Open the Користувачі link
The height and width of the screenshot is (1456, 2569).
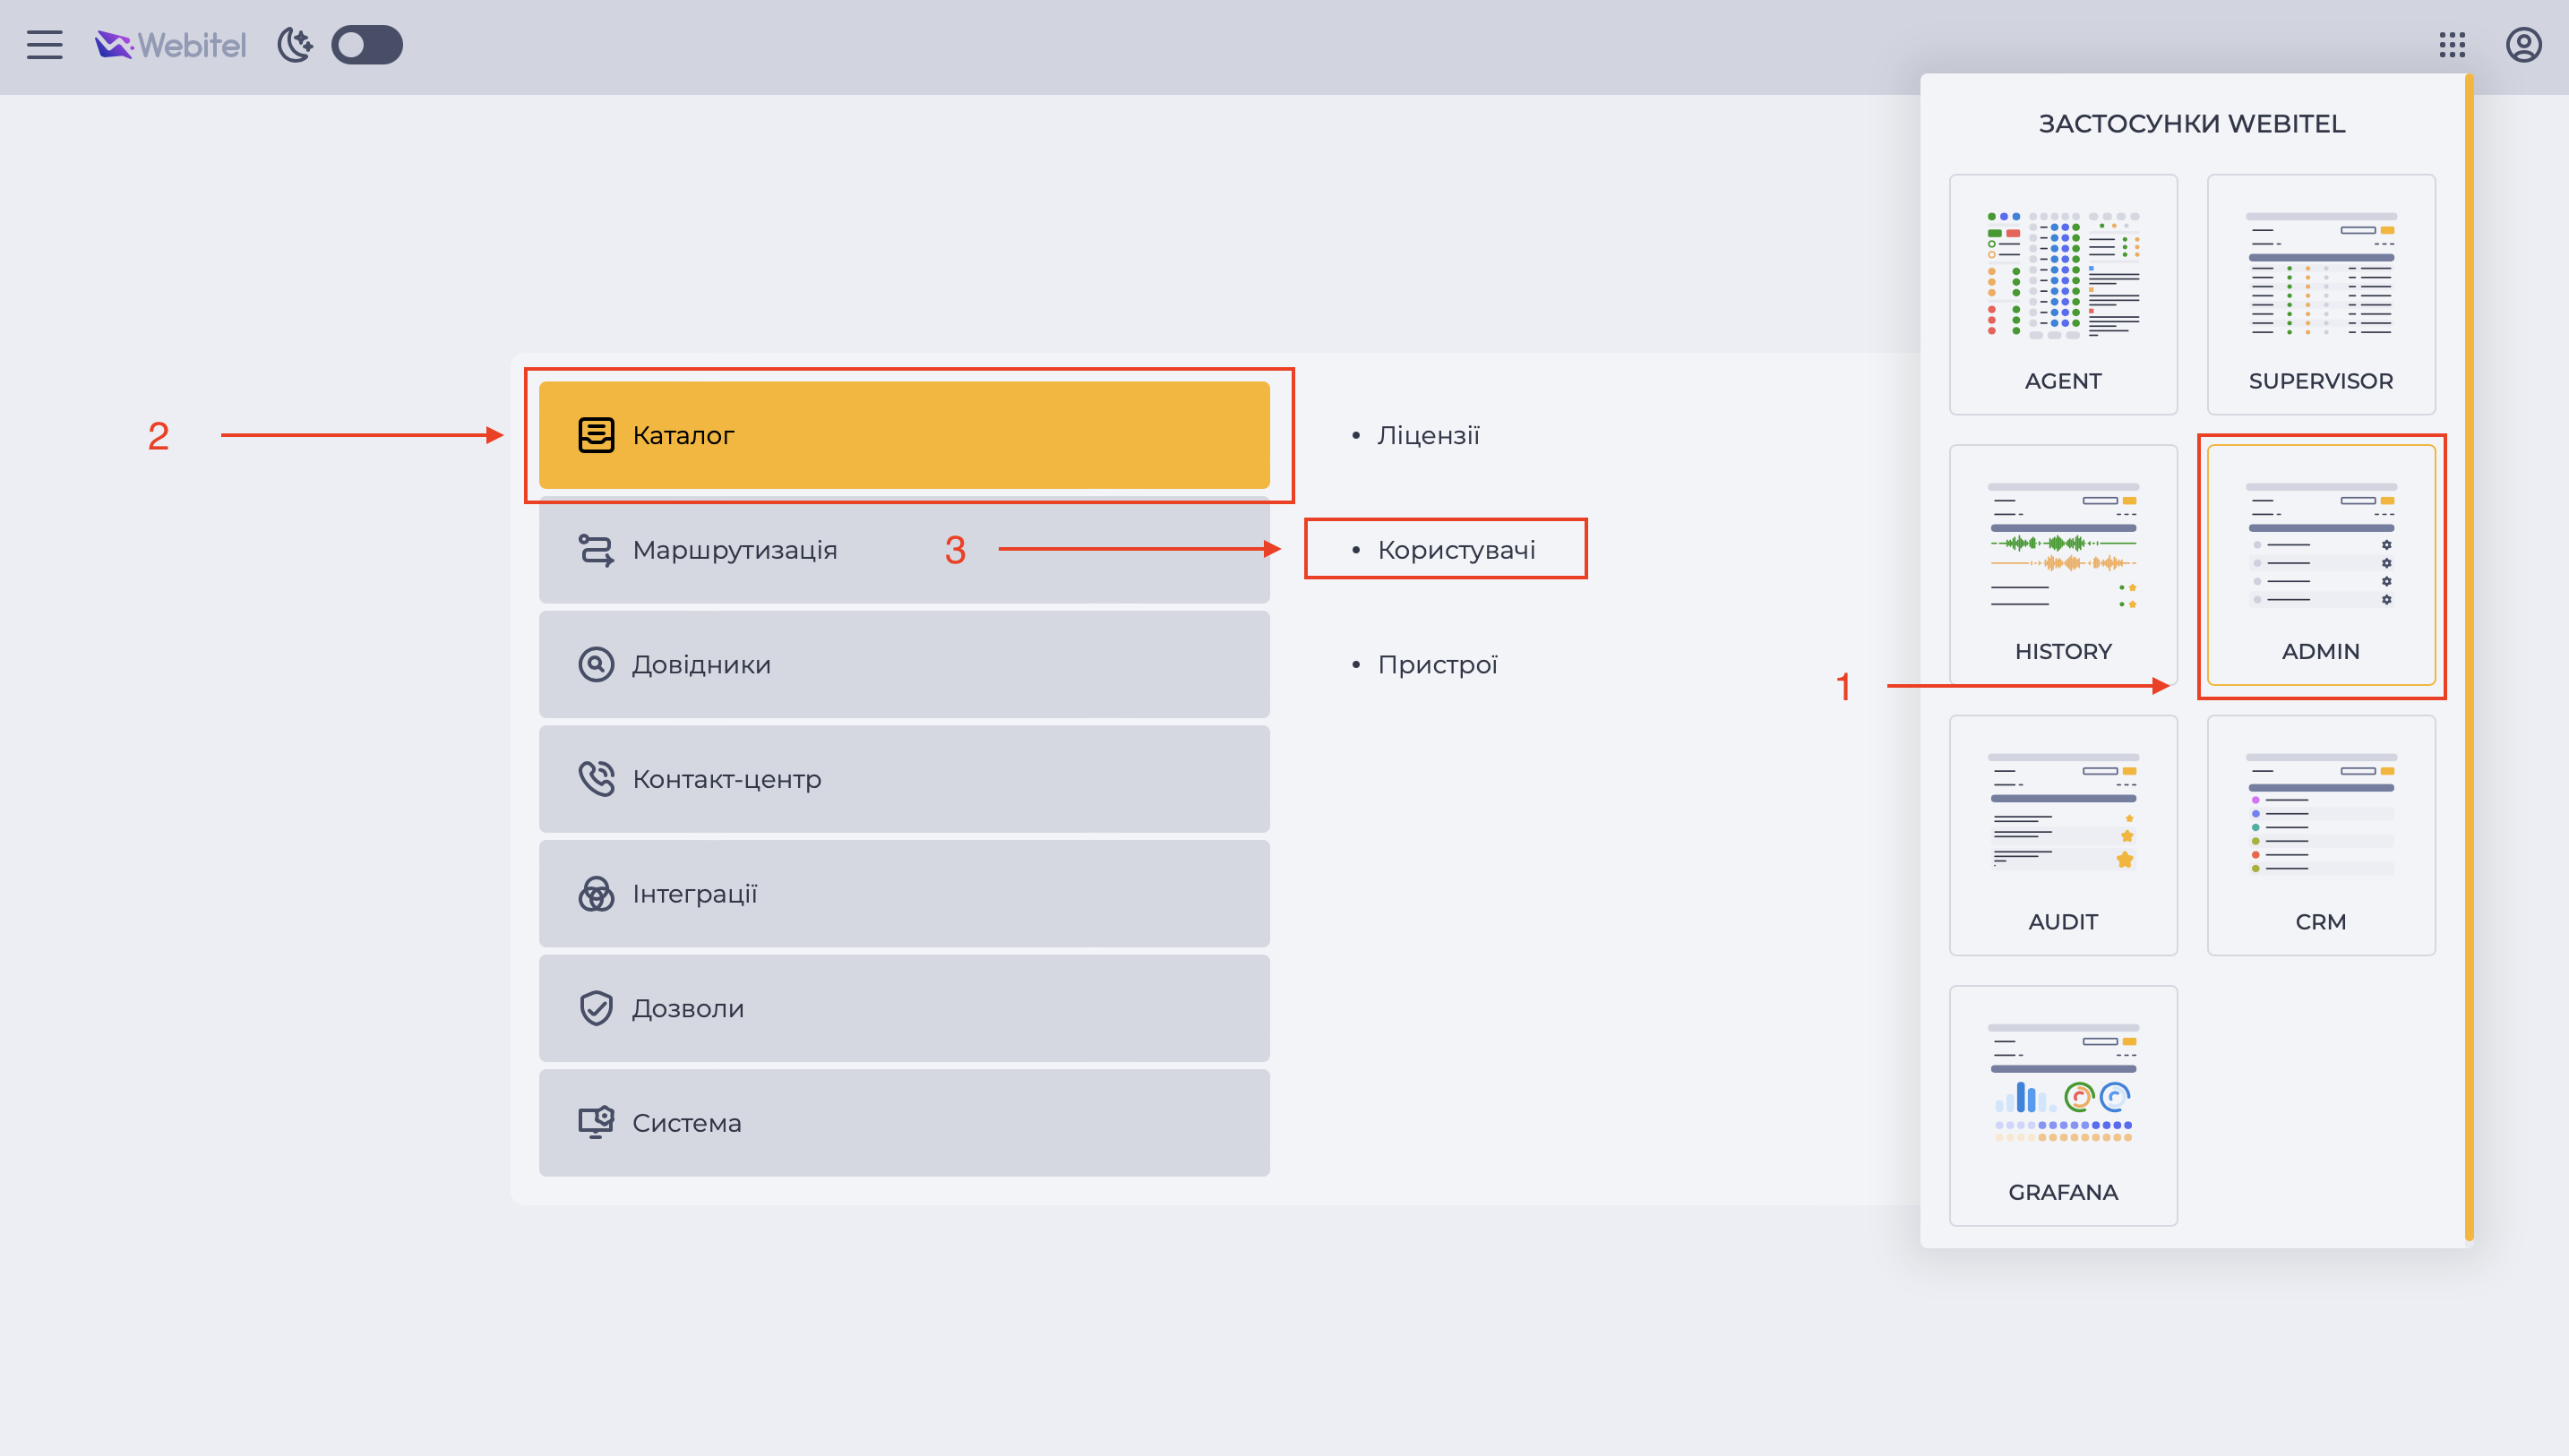pyautogui.click(x=1456, y=550)
